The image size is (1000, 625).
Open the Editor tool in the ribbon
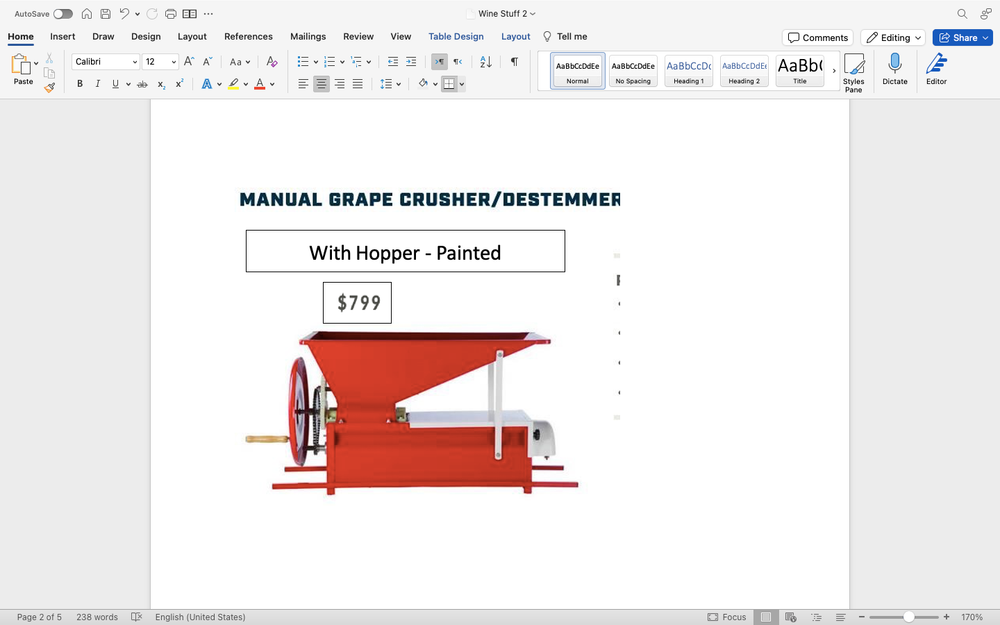pos(936,69)
